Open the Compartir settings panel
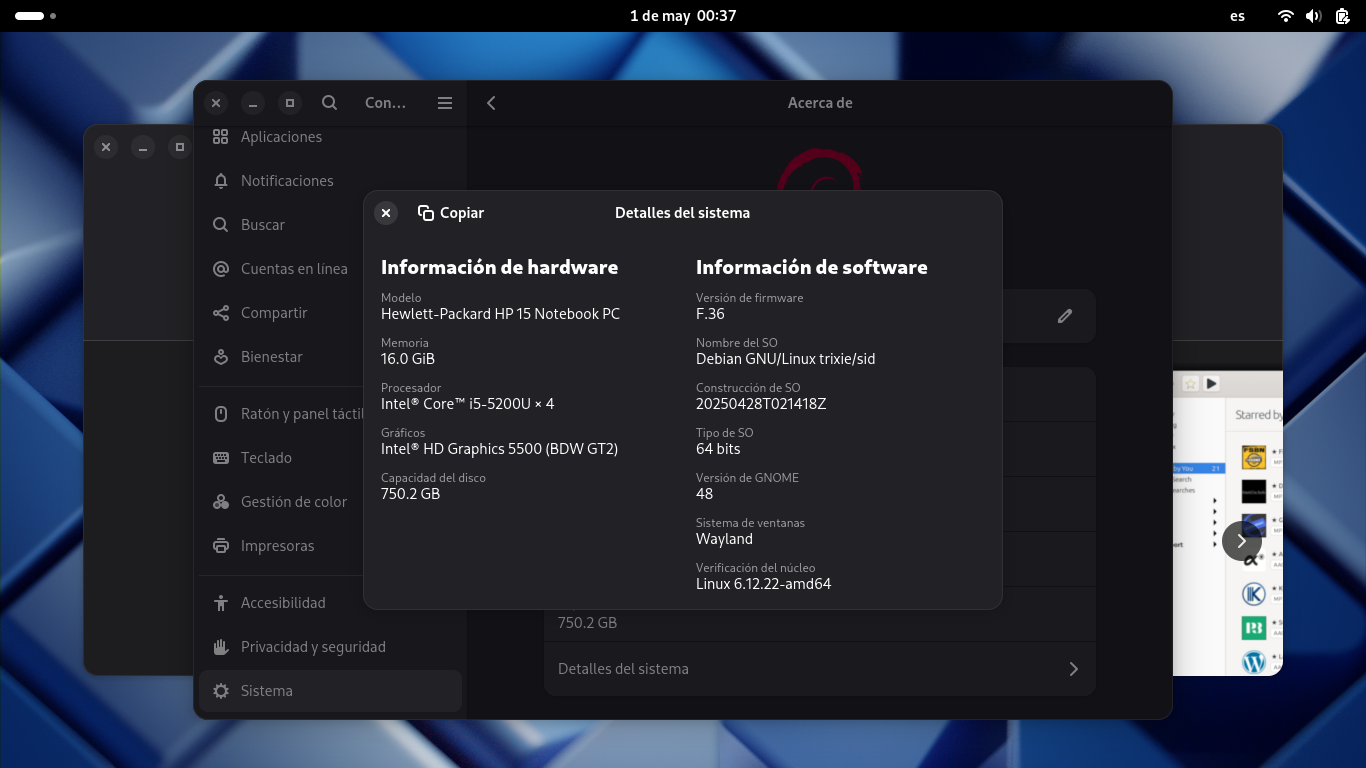1366x768 pixels. (330, 313)
